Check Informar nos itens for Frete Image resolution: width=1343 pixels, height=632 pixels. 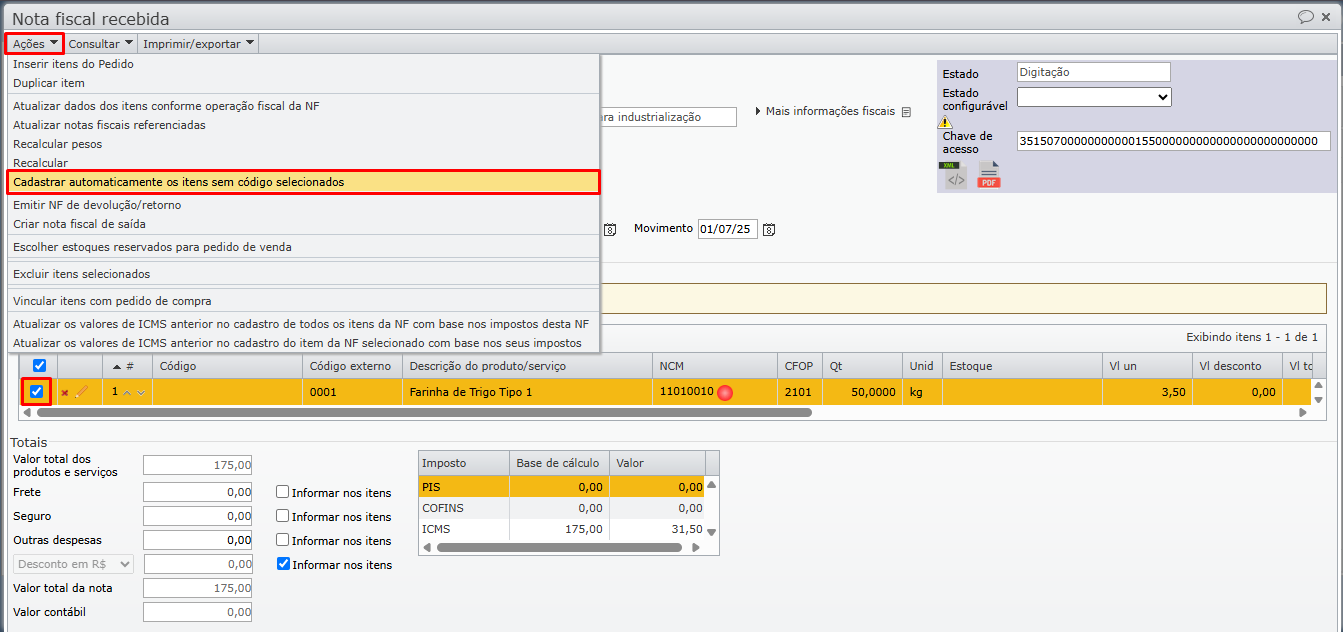tap(283, 492)
